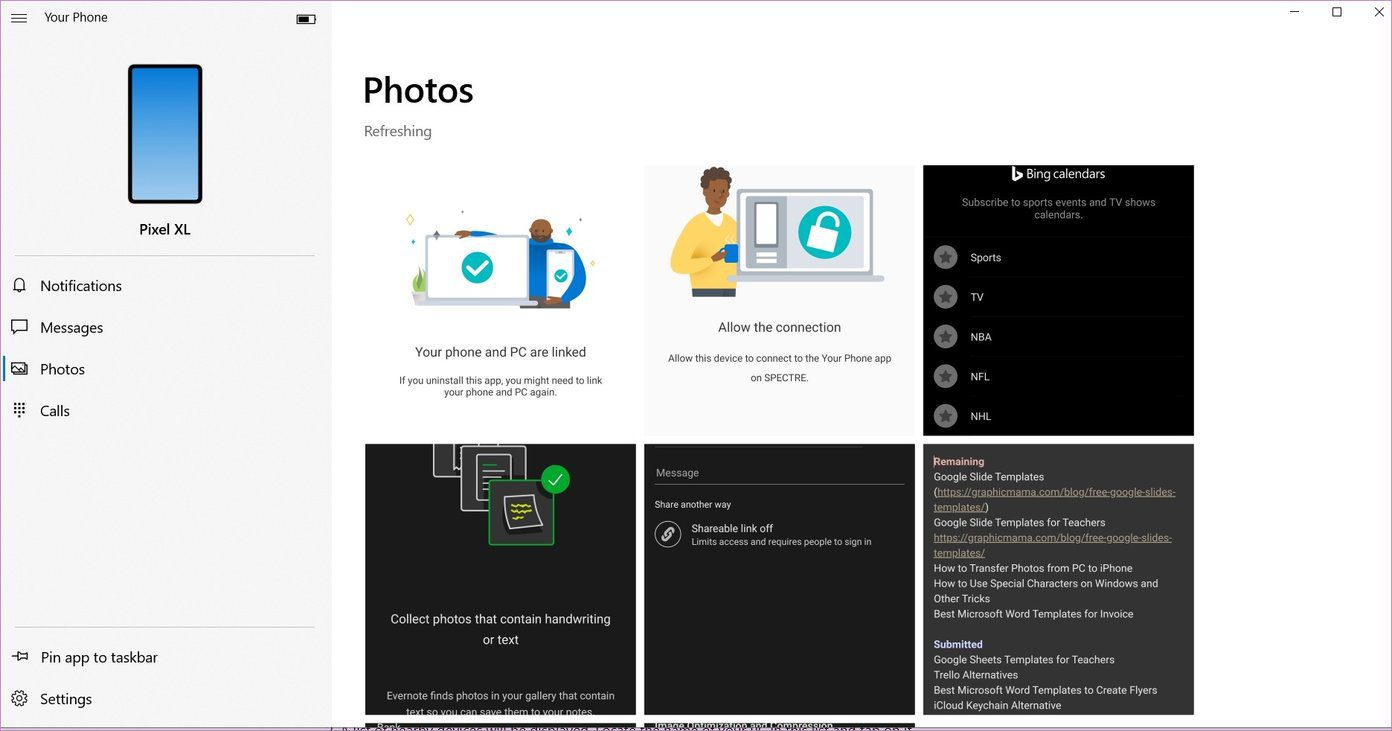The width and height of the screenshot is (1392, 731).
Task: Open the 'Shareable link off' screenshot
Action: (x=779, y=579)
